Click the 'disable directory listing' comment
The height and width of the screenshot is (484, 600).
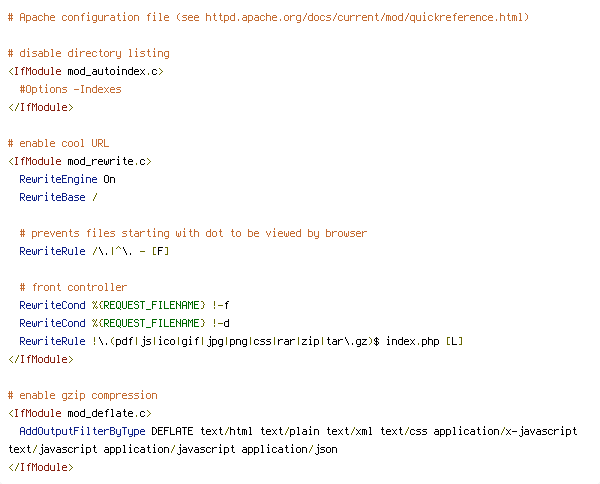pos(89,53)
